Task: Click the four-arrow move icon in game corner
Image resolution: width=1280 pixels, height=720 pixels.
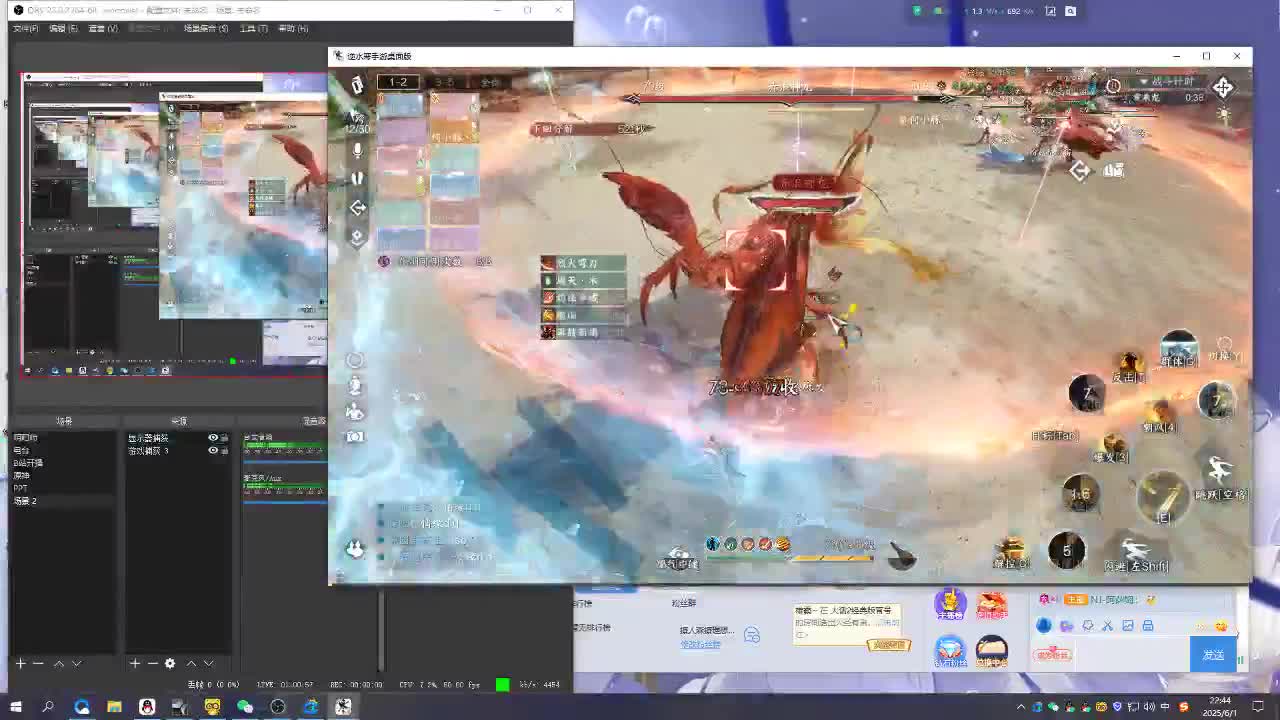Action: (x=1223, y=88)
